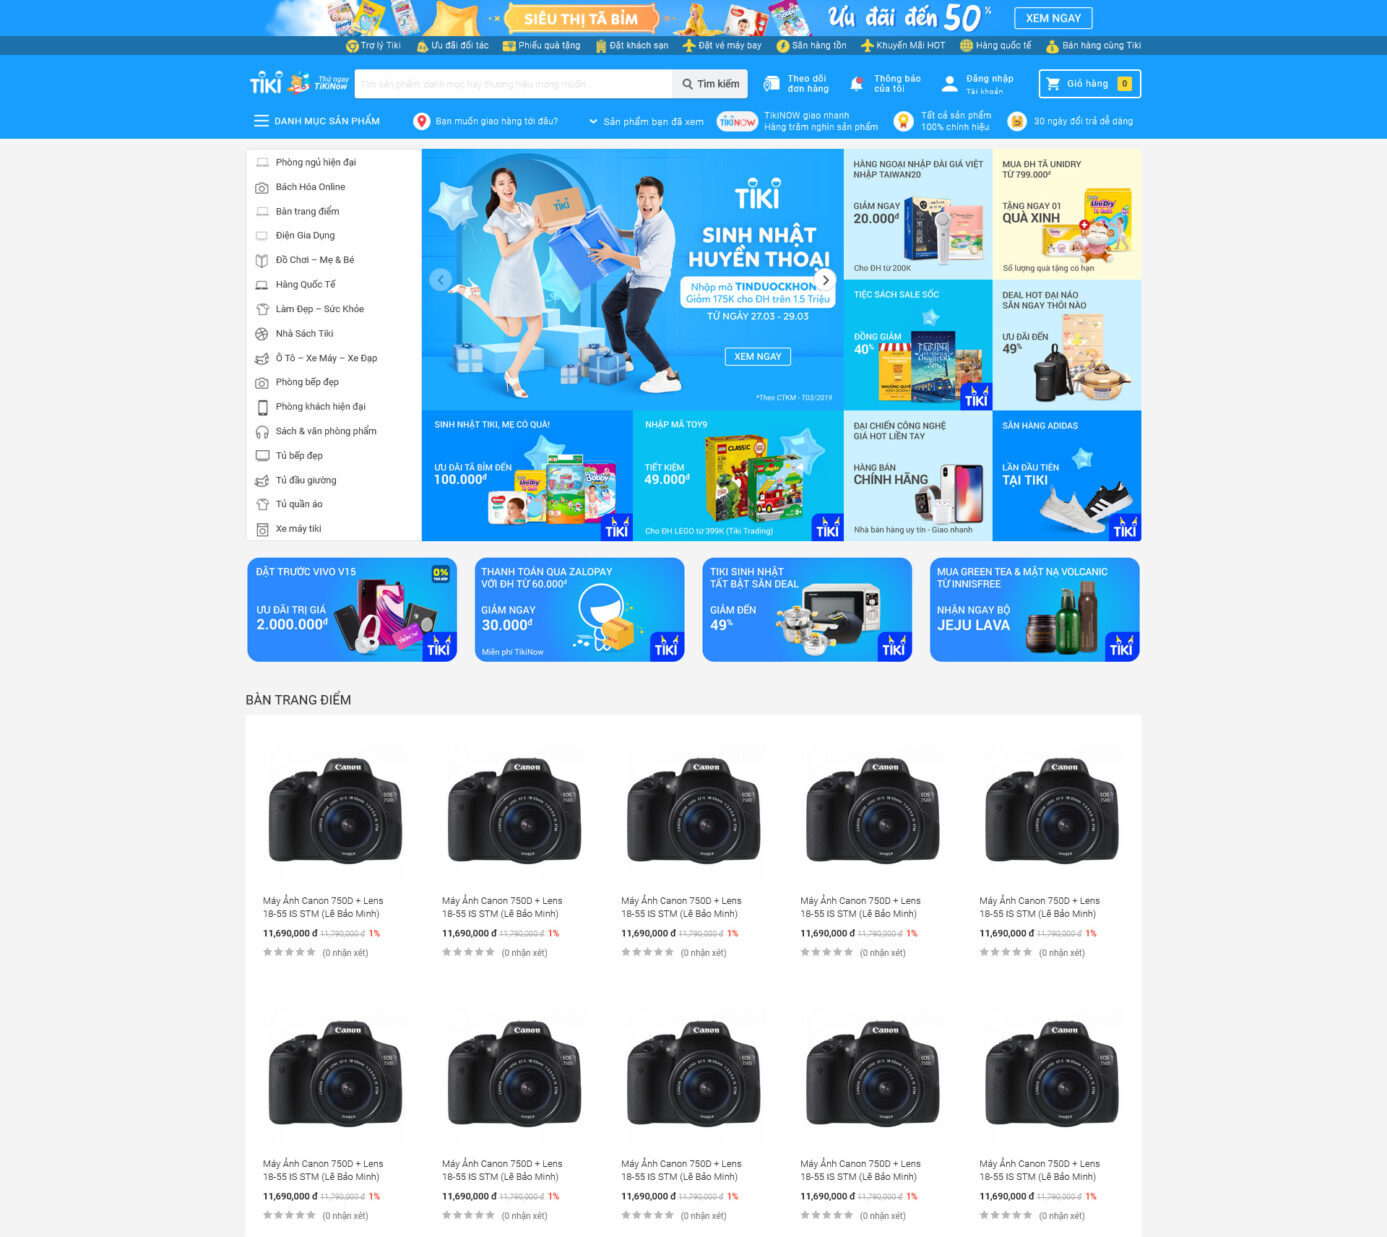Go to previous carousel slide arrow

point(441,280)
